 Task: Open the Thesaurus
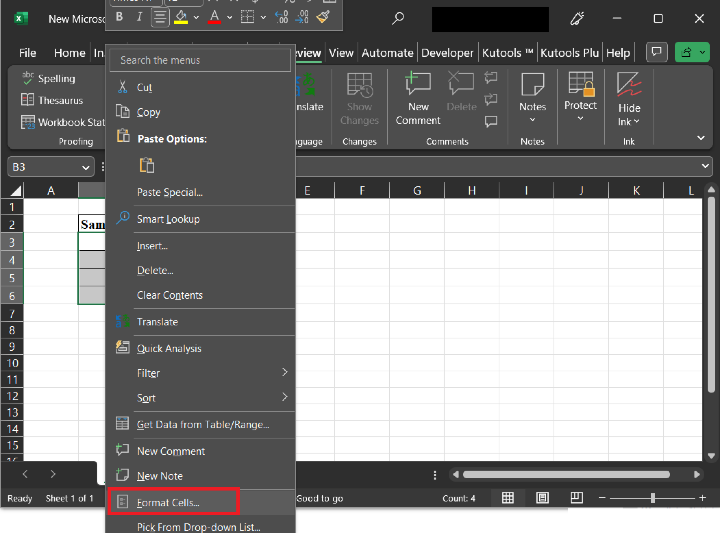(52, 100)
